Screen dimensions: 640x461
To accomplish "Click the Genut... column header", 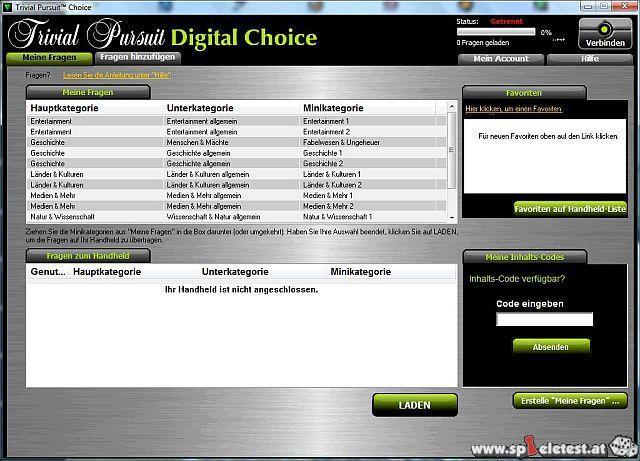I will (48, 272).
